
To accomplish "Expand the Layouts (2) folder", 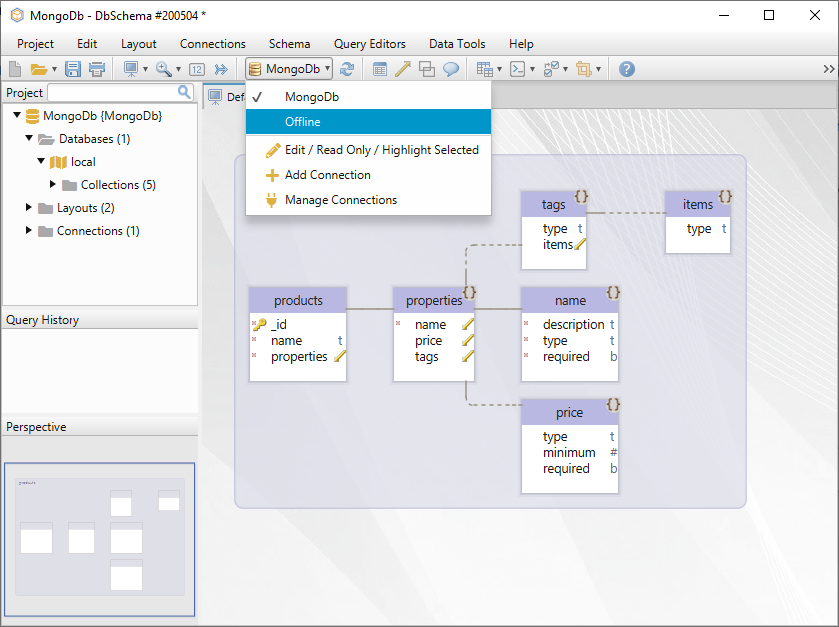I will point(30,208).
